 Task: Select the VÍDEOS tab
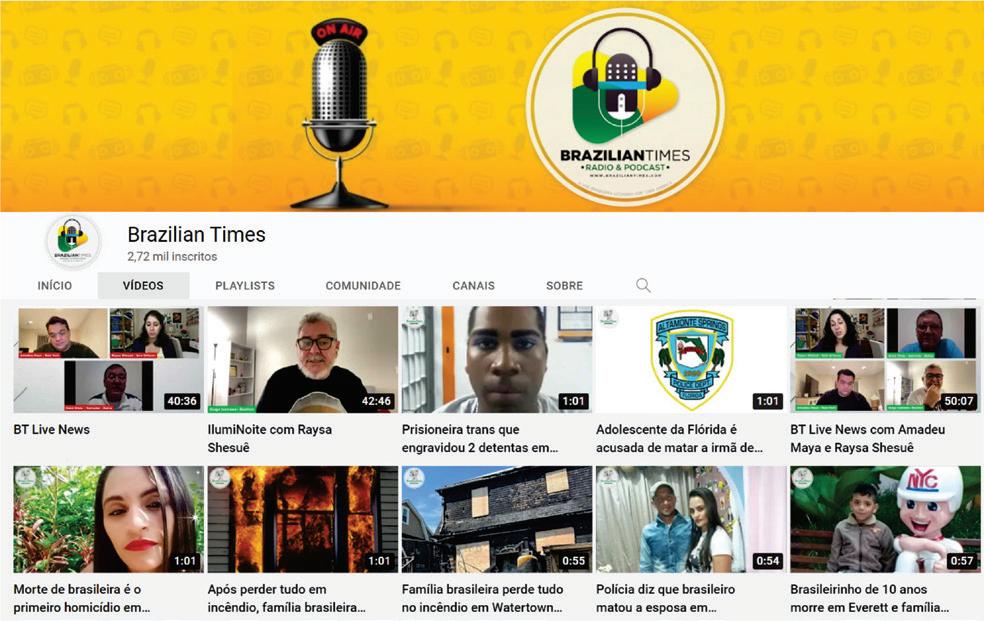tap(143, 285)
